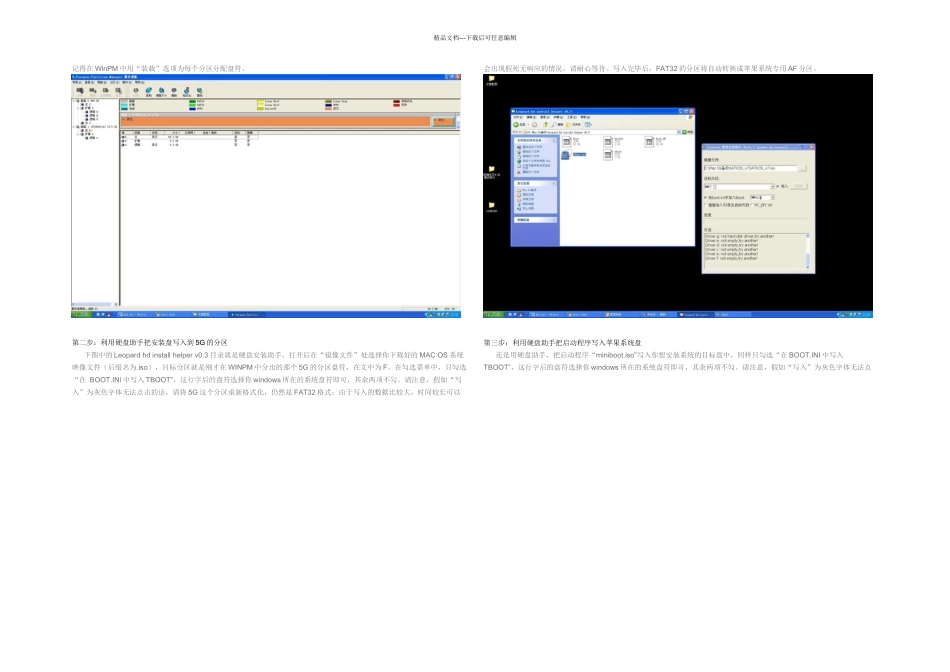Click the Search (搜索) icon in Explorer toolbar
The width and height of the screenshot is (950, 672).
coord(557,124)
